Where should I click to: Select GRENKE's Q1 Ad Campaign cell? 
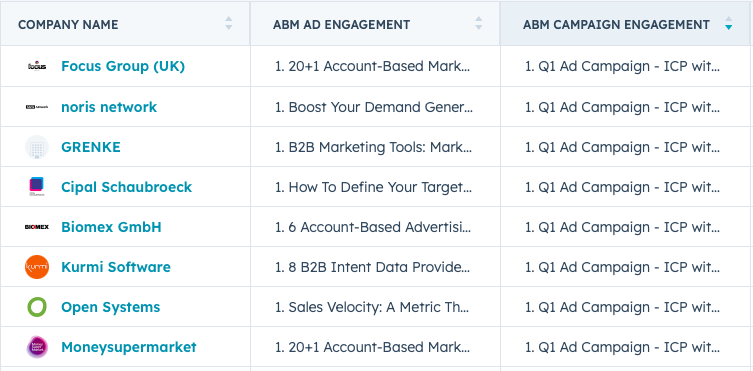tap(625, 147)
